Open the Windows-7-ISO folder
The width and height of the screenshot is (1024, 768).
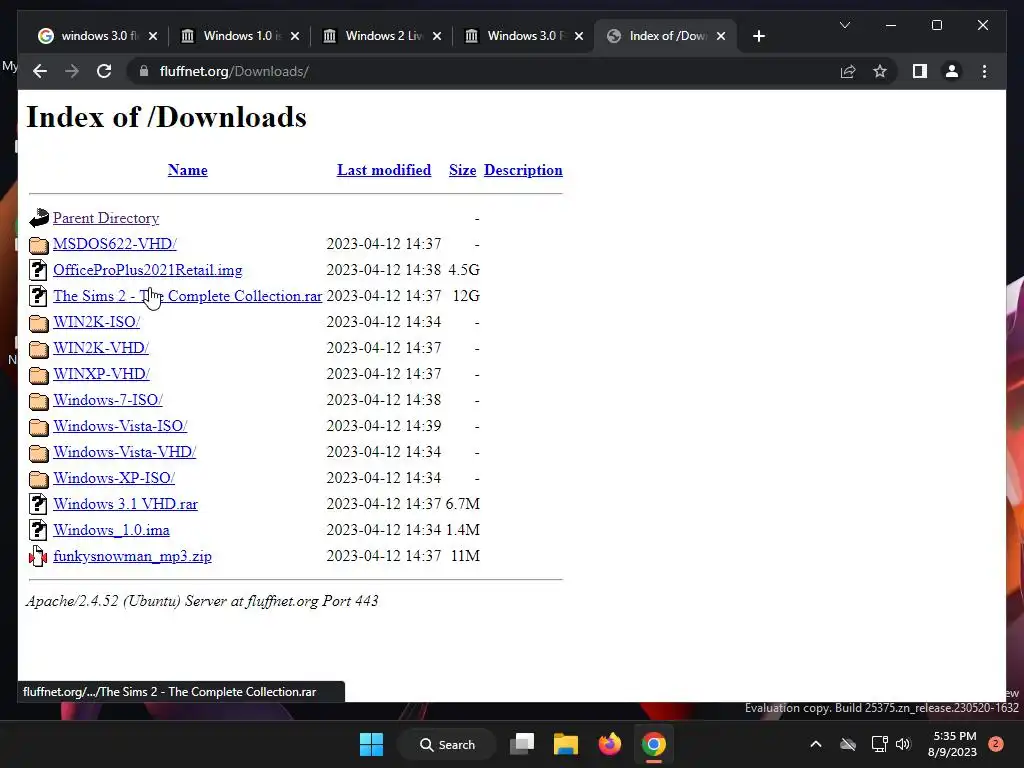[x=108, y=400]
